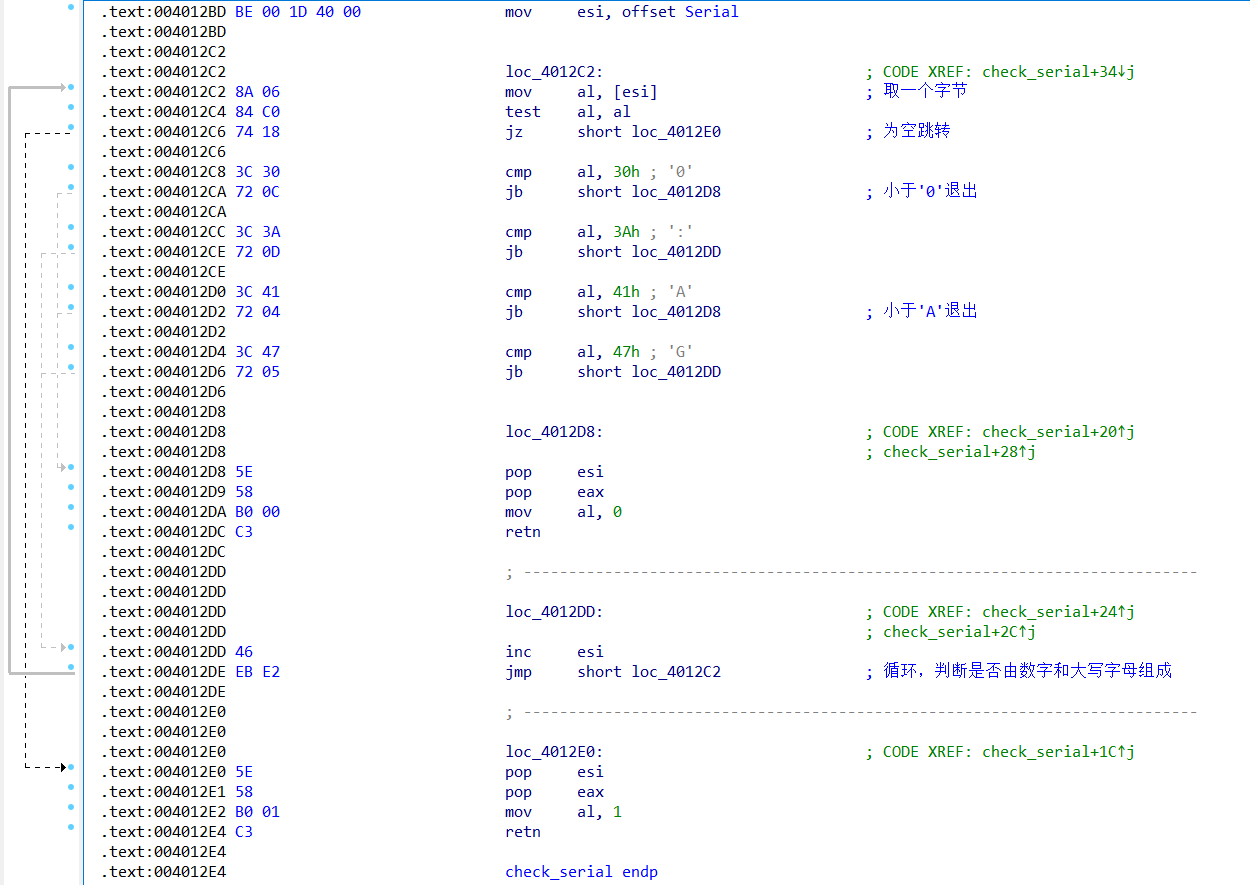Viewport: 1250px width, 885px height.
Task: Set breakpoint on final retn at 004012E4
Action: tap(71, 827)
